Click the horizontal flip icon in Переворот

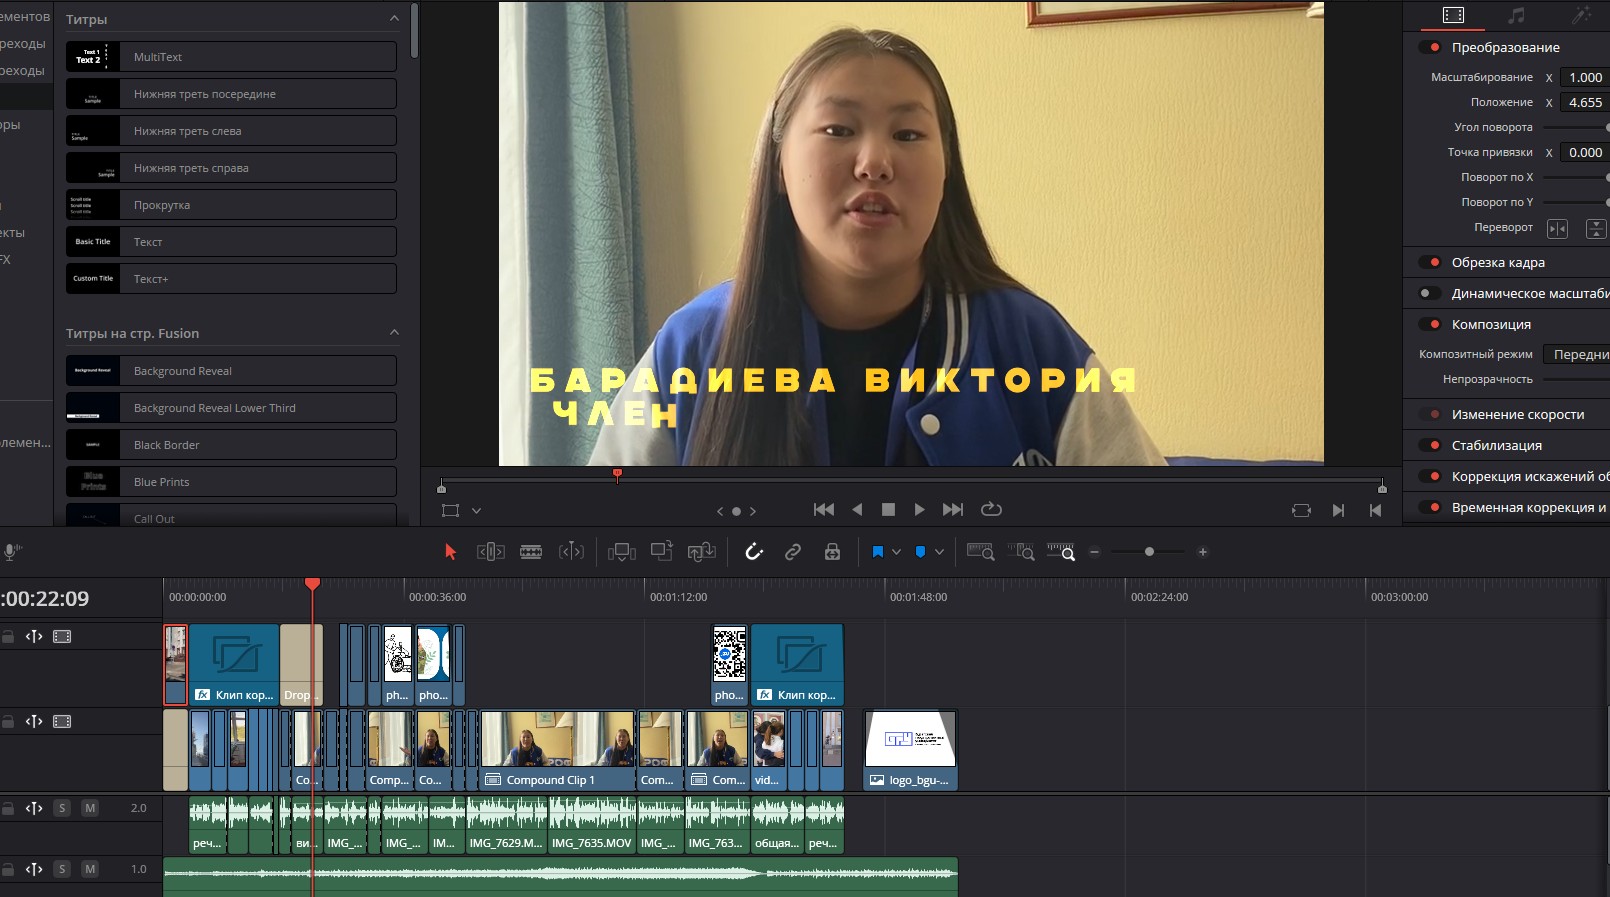(x=1557, y=229)
